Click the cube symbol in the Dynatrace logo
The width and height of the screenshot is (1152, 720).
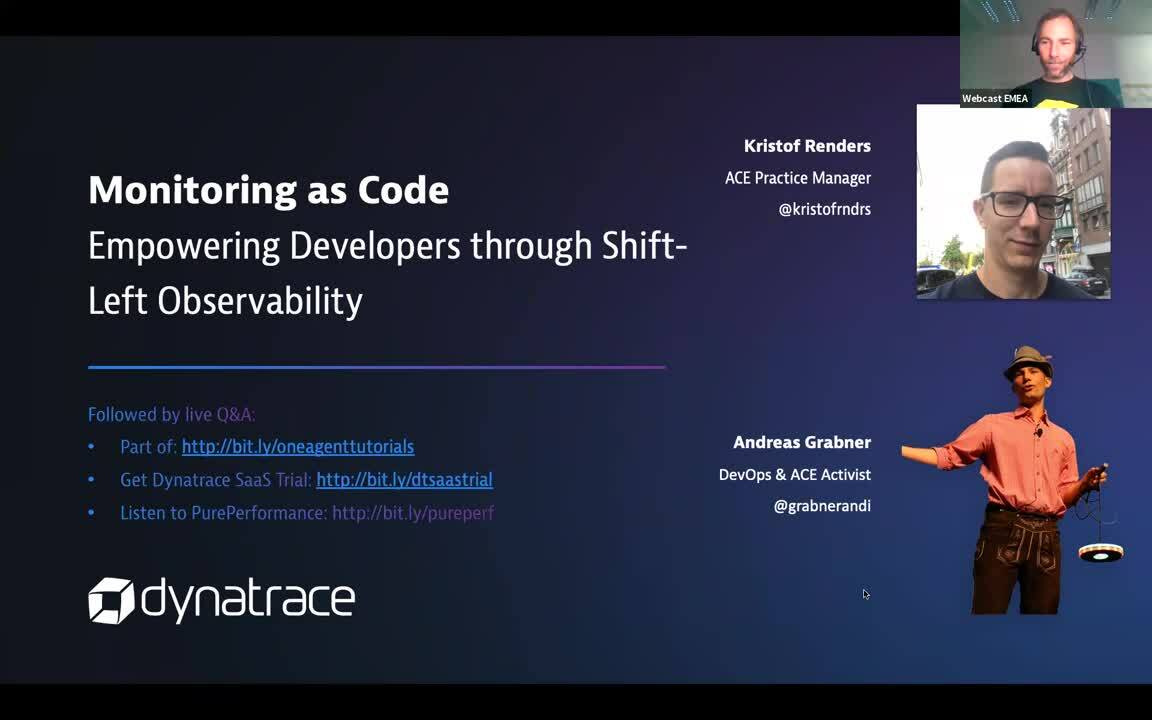tap(110, 600)
